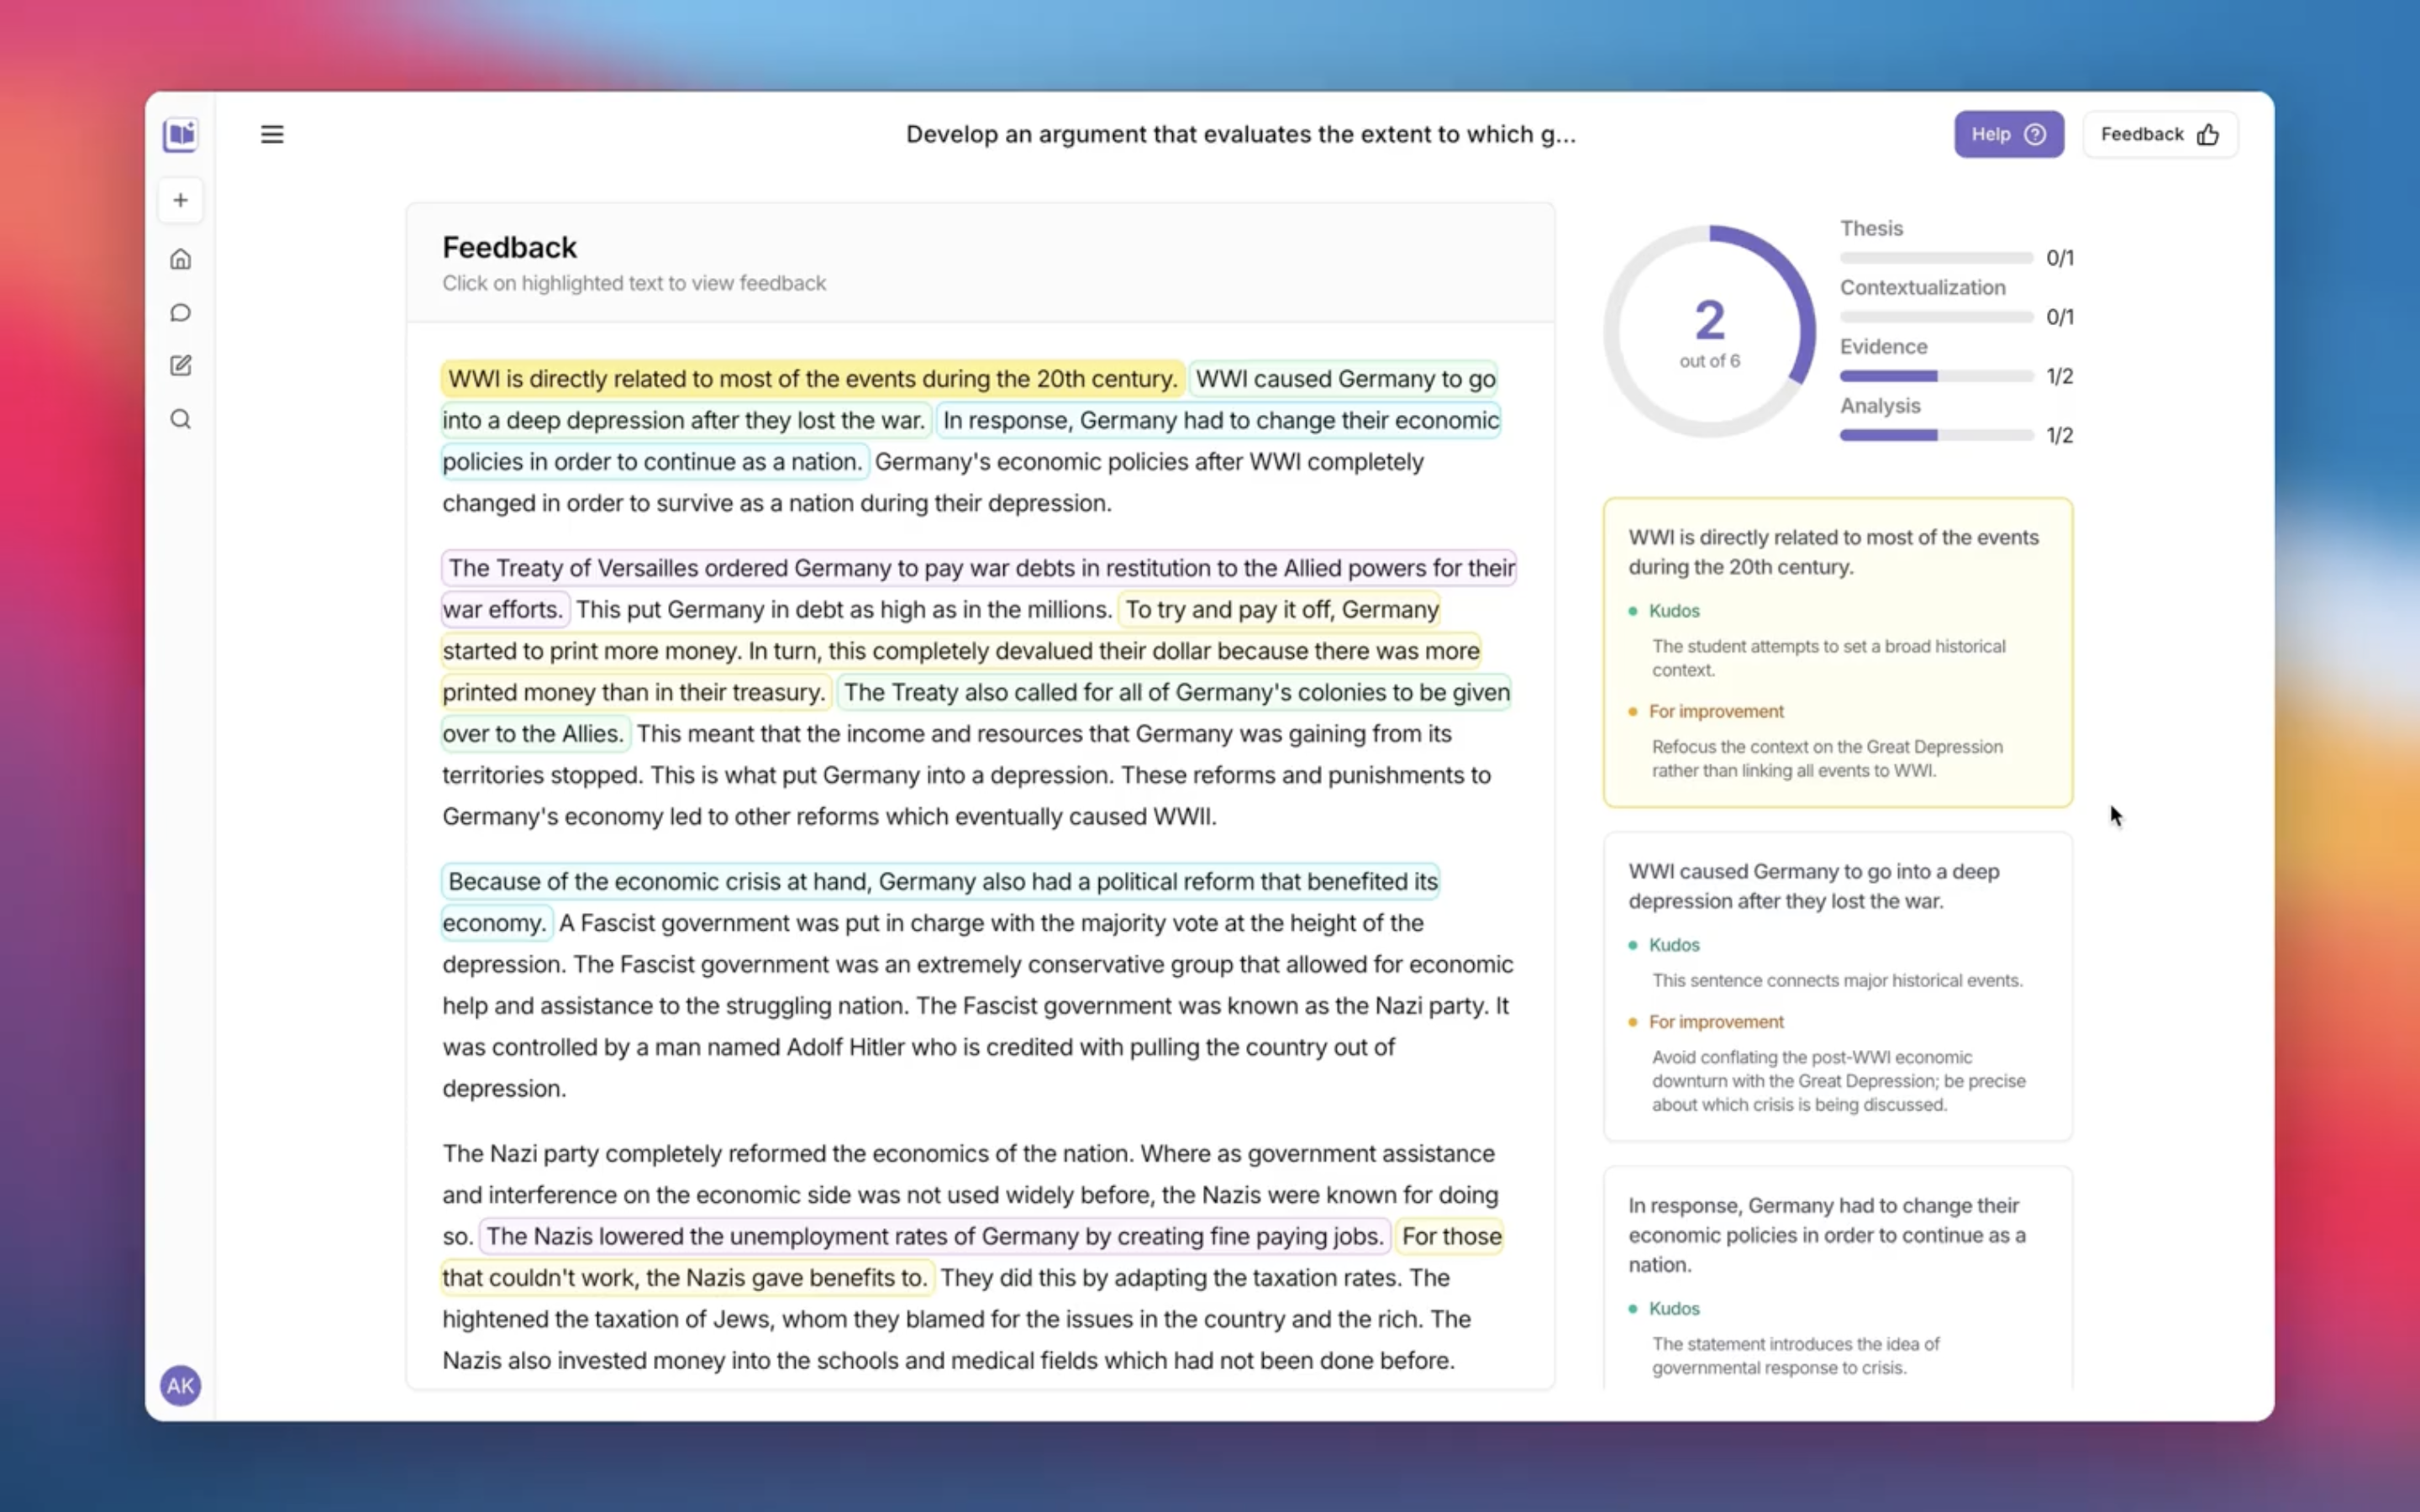Select highlighted 'The Treaty also called for all'
The height and width of the screenshot is (1512, 2420).
coord(1174,692)
